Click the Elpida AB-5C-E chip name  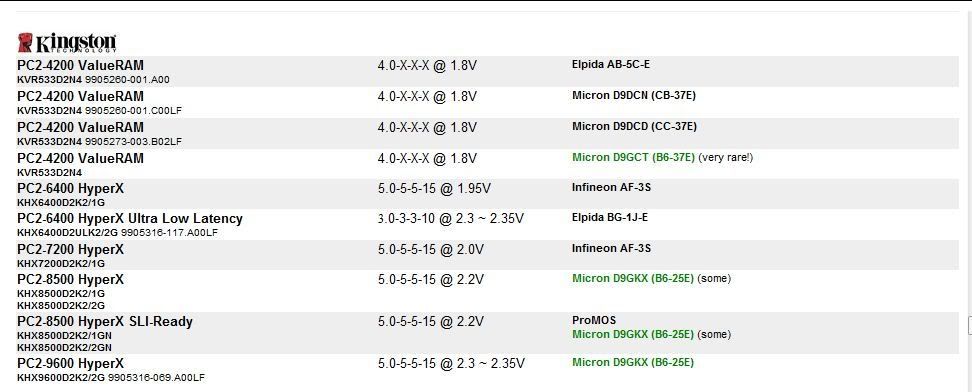(611, 65)
